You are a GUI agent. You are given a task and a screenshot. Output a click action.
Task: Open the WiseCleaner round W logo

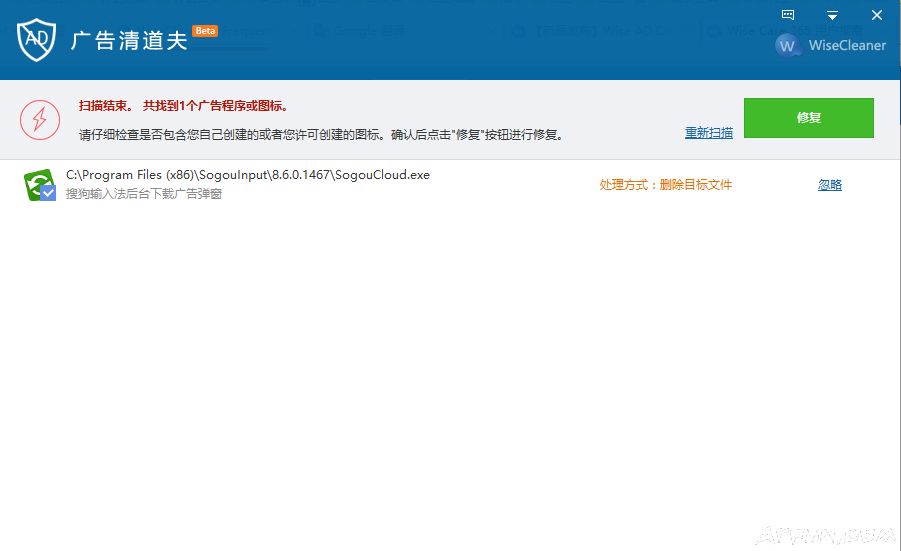point(788,46)
